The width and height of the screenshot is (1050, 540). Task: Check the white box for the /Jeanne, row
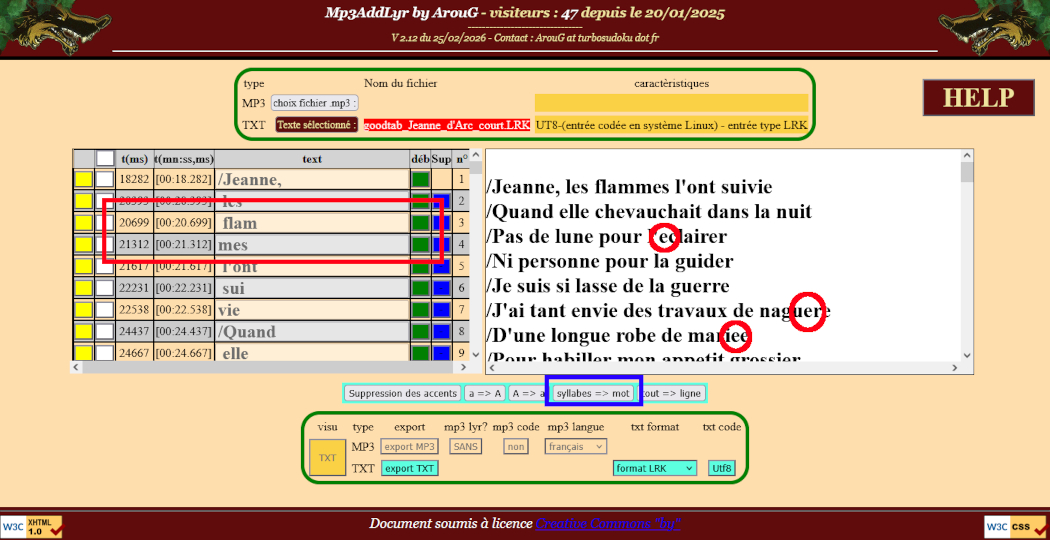pyautogui.click(x=105, y=180)
